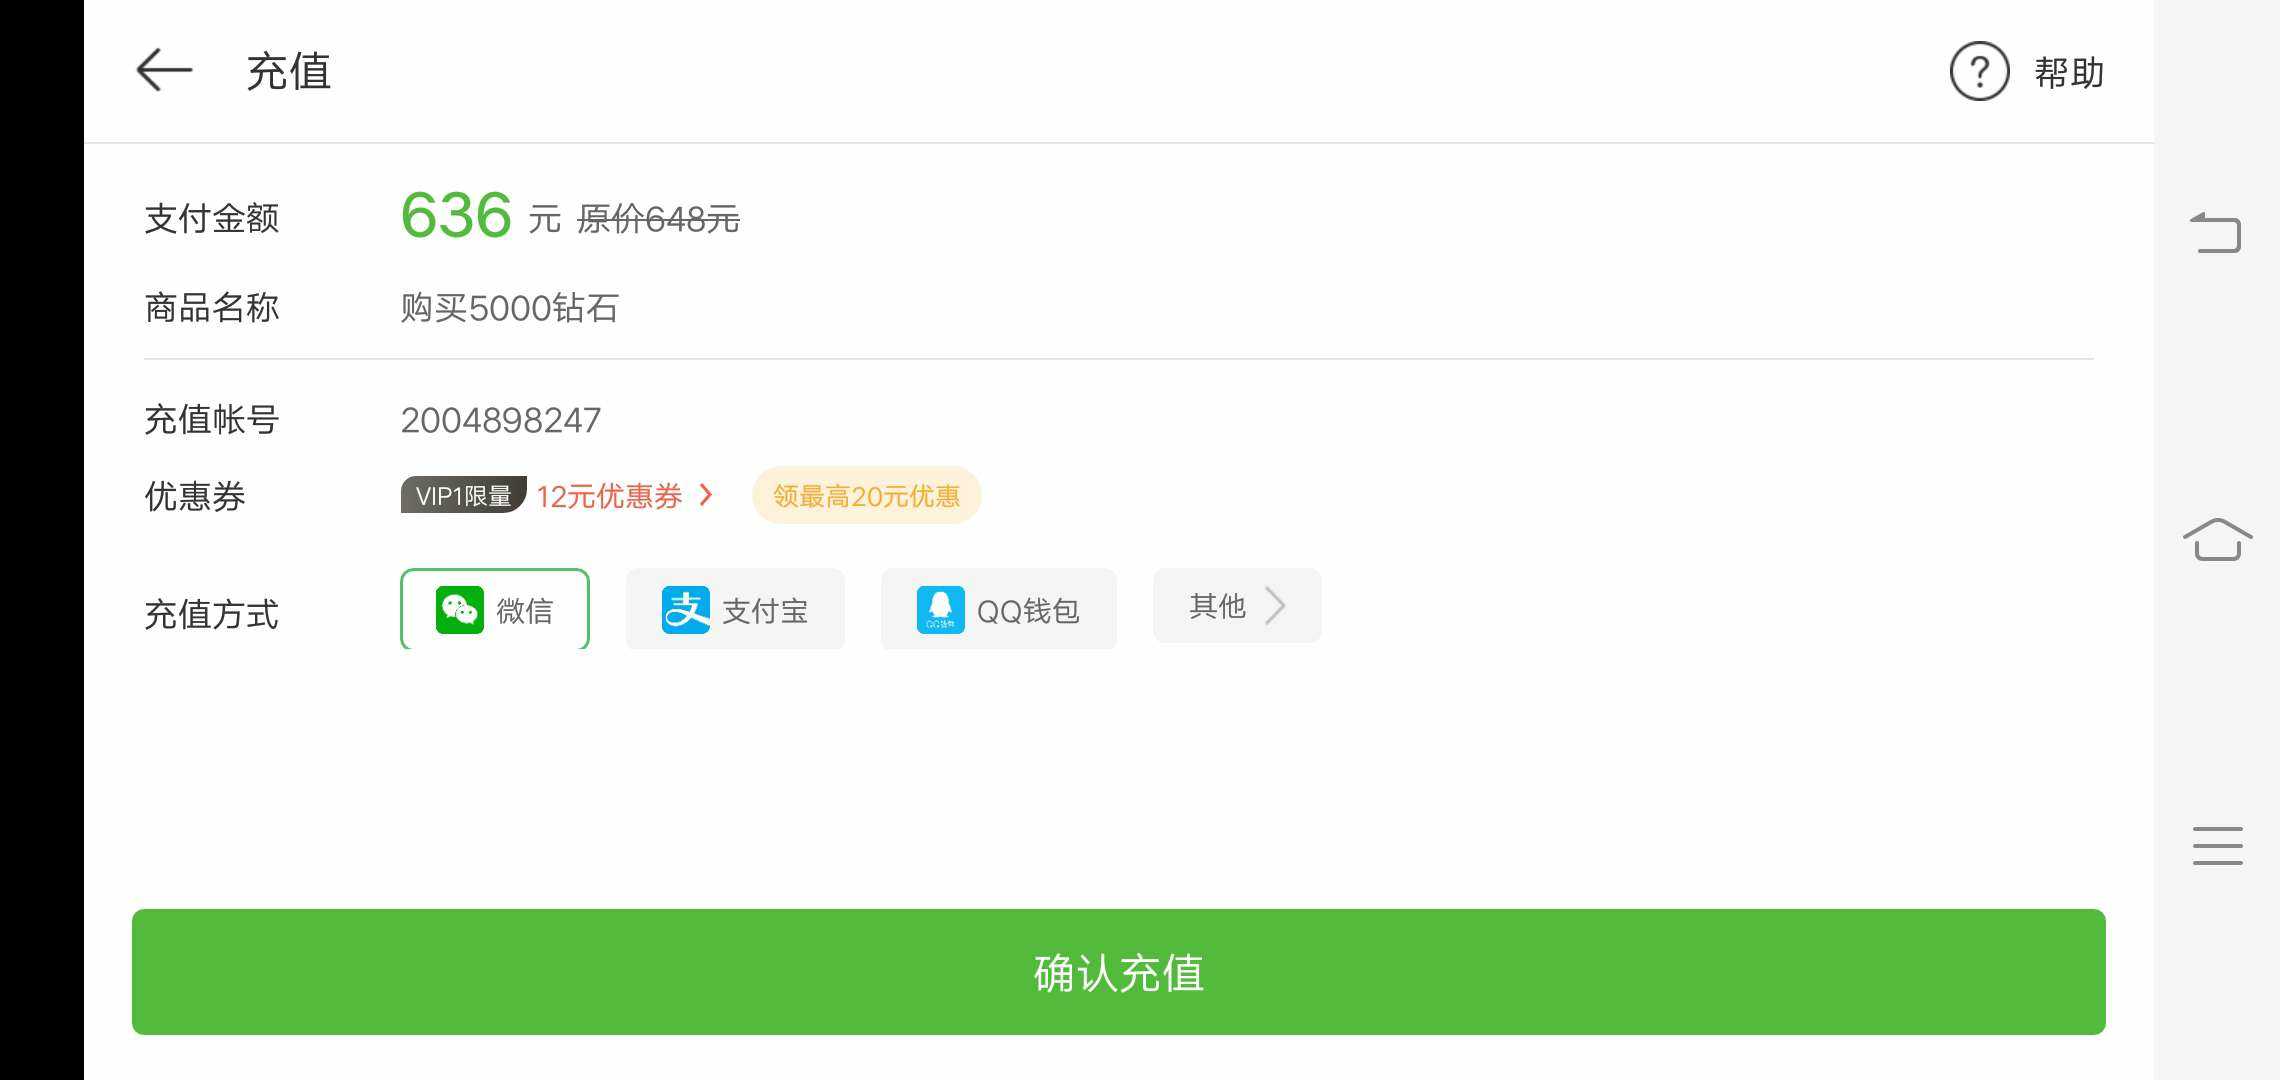The width and height of the screenshot is (2280, 1080).
Task: Tap the VIP1限量 badge
Action: tap(463, 495)
